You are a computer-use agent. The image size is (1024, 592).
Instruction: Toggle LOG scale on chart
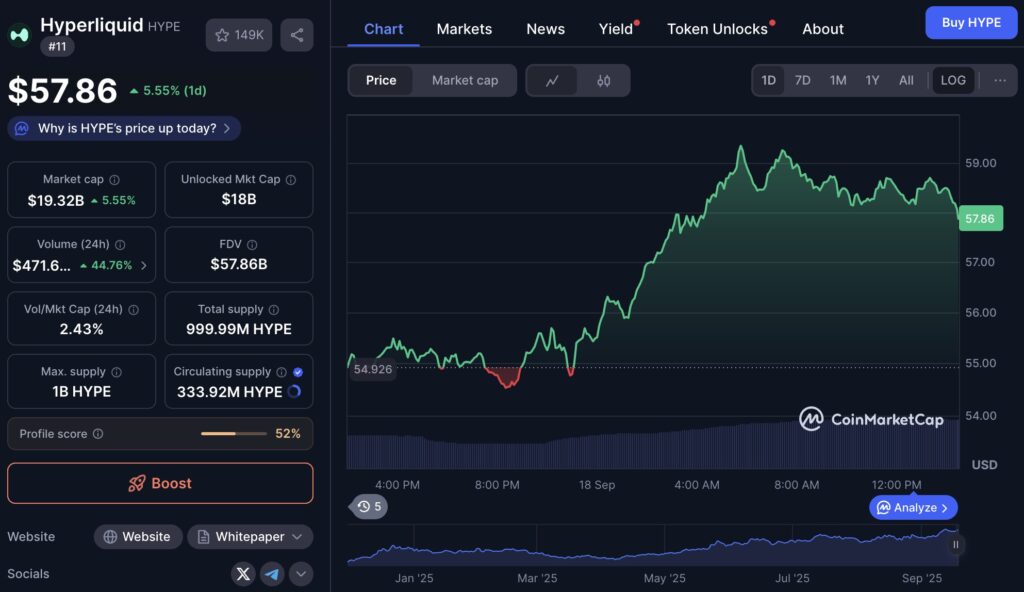(x=953, y=80)
